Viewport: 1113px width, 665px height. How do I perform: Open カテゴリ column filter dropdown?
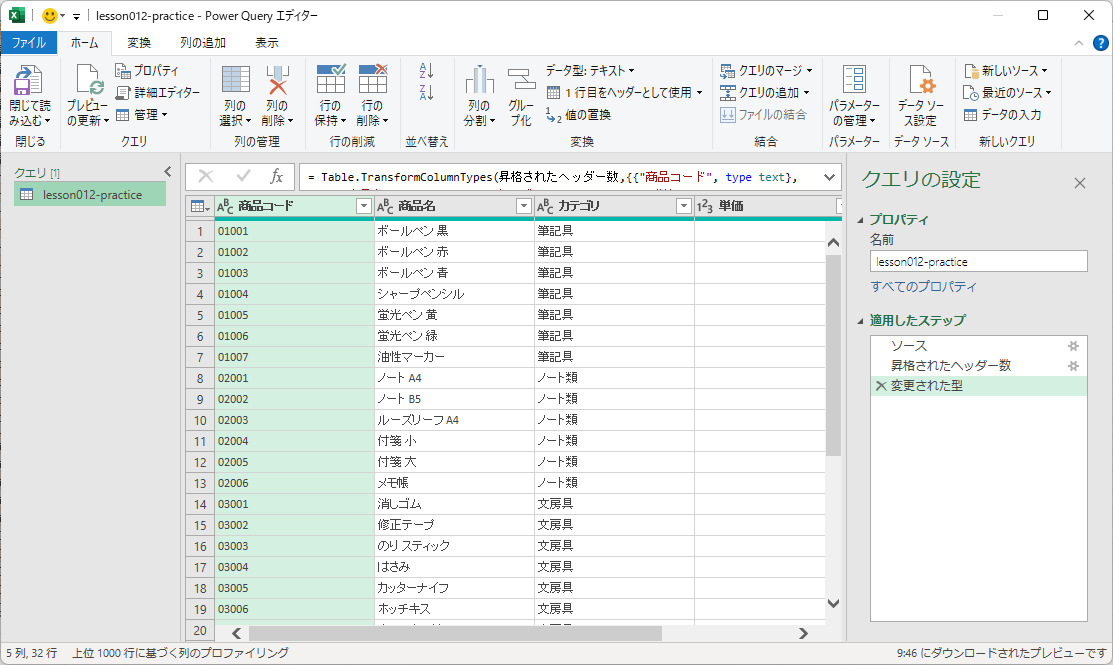point(684,207)
